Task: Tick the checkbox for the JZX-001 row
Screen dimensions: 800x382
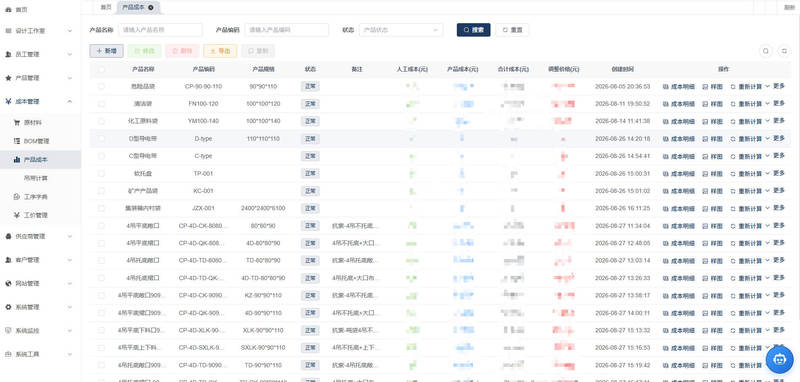Action: (x=101, y=208)
